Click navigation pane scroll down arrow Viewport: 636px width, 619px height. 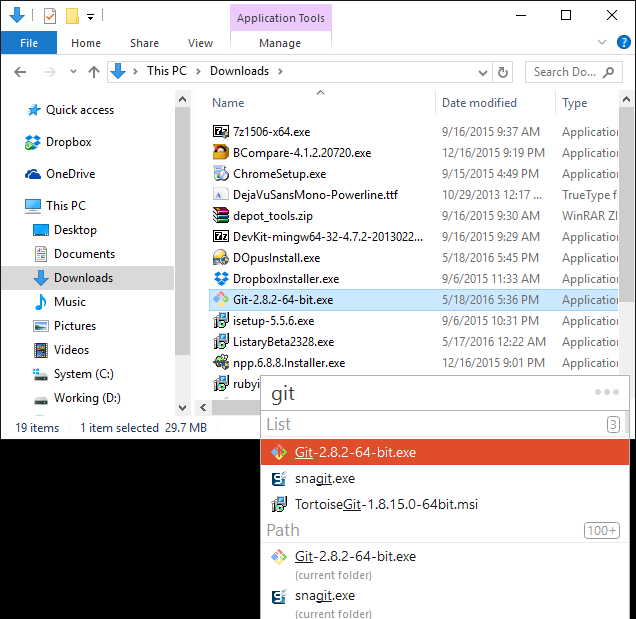(183, 407)
